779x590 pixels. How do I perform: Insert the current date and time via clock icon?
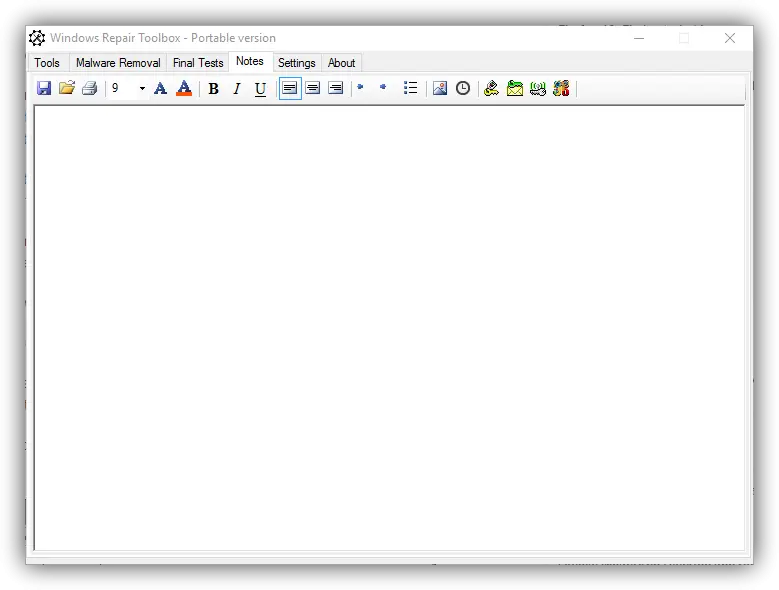pyautogui.click(x=463, y=88)
